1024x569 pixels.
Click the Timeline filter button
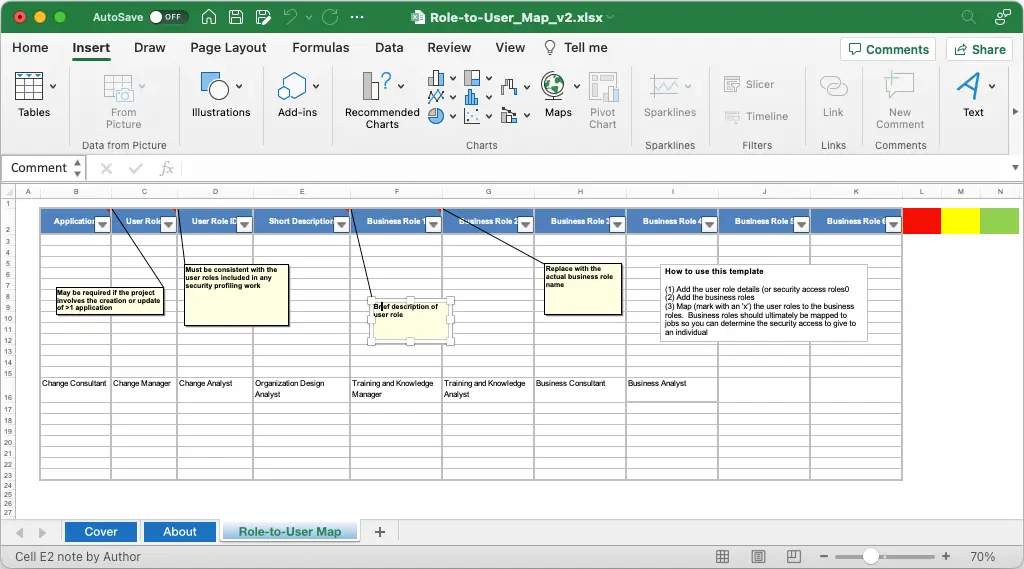pyautogui.click(x=756, y=116)
